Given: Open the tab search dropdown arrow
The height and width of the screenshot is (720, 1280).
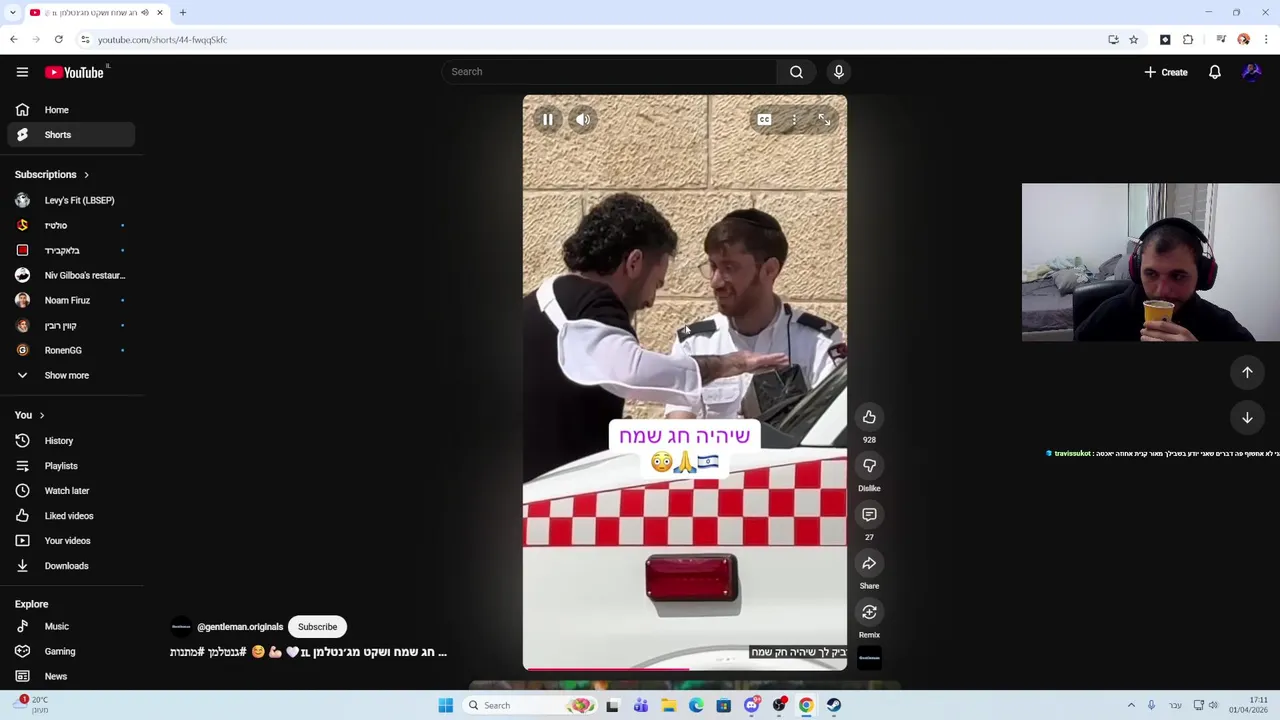Looking at the screenshot, I should (x=11, y=13).
